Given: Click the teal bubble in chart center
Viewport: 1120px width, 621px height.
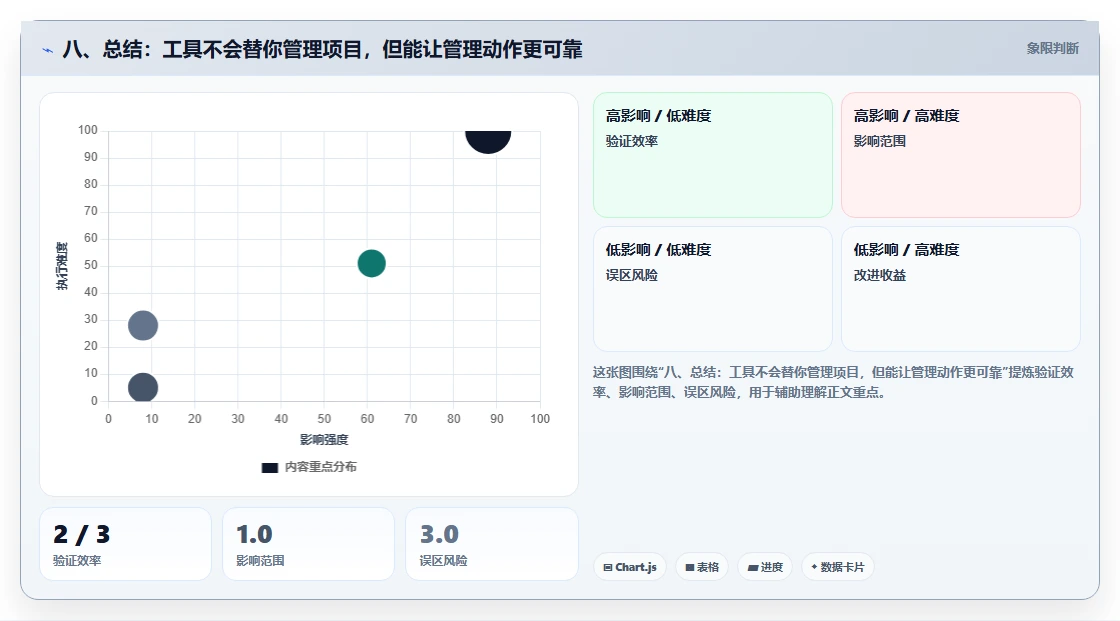Looking at the screenshot, I should click(371, 264).
